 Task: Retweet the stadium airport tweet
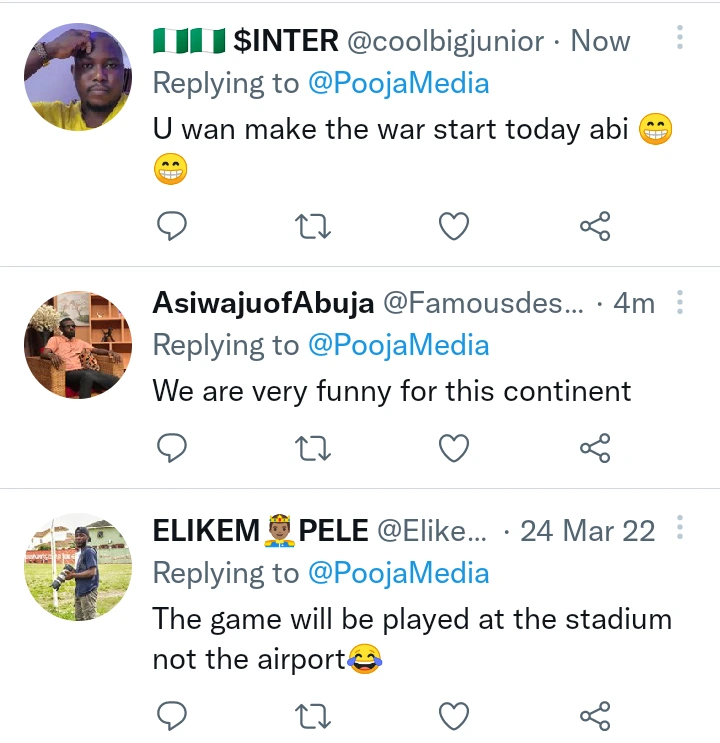pyautogui.click(x=314, y=715)
